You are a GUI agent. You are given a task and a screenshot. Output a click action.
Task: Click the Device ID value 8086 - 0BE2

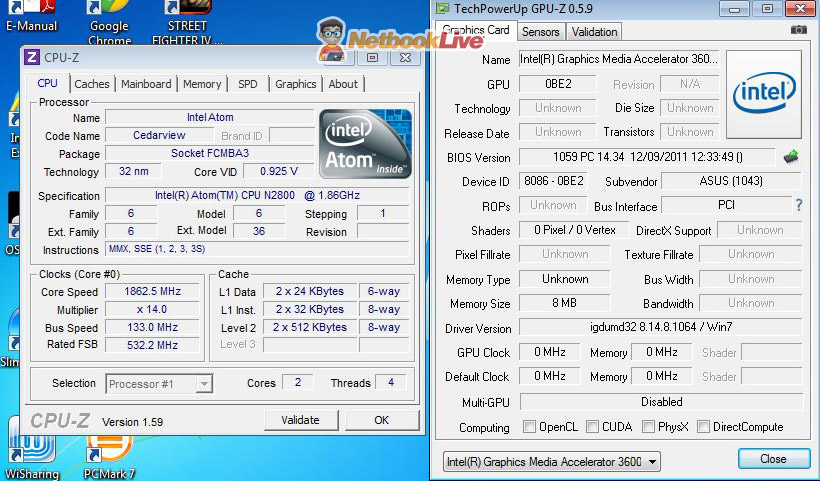[x=553, y=181]
